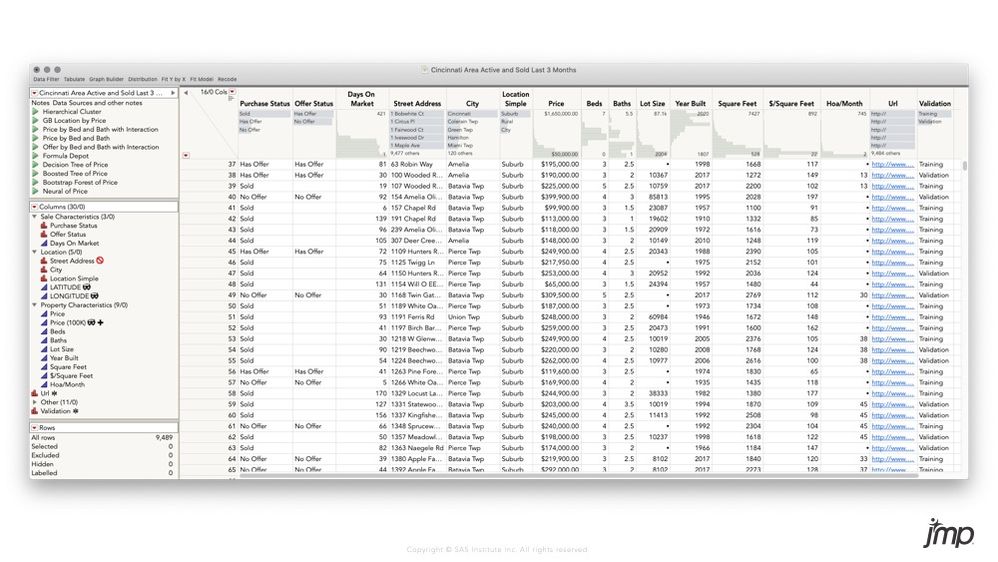The width and height of the screenshot is (998, 562).
Task: Open the URL link in row 45
Action: pyautogui.click(x=892, y=251)
